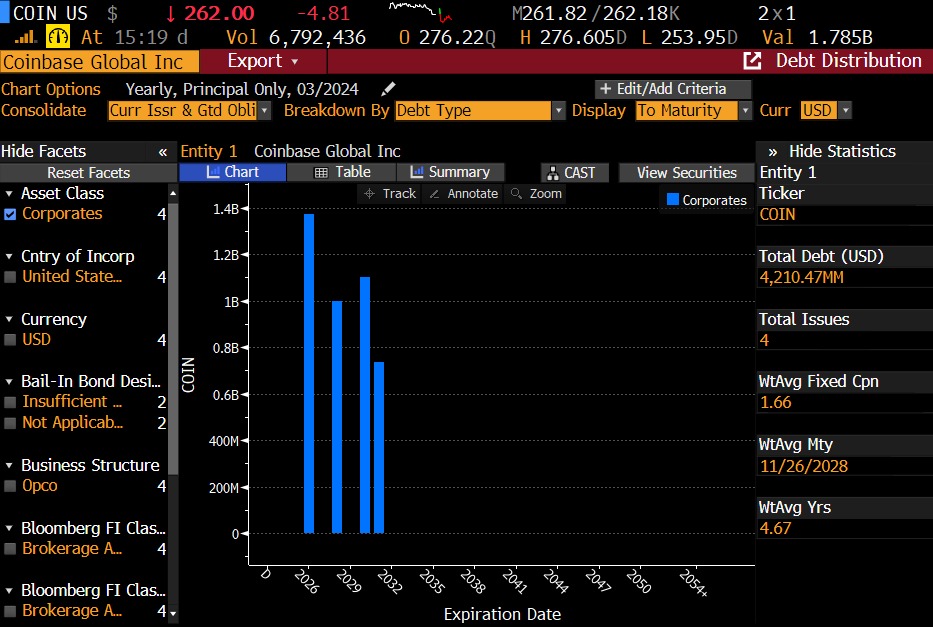This screenshot has height=627, width=933.
Task: Click the WtAvg Yrs value 4.67
Action: tap(776, 529)
